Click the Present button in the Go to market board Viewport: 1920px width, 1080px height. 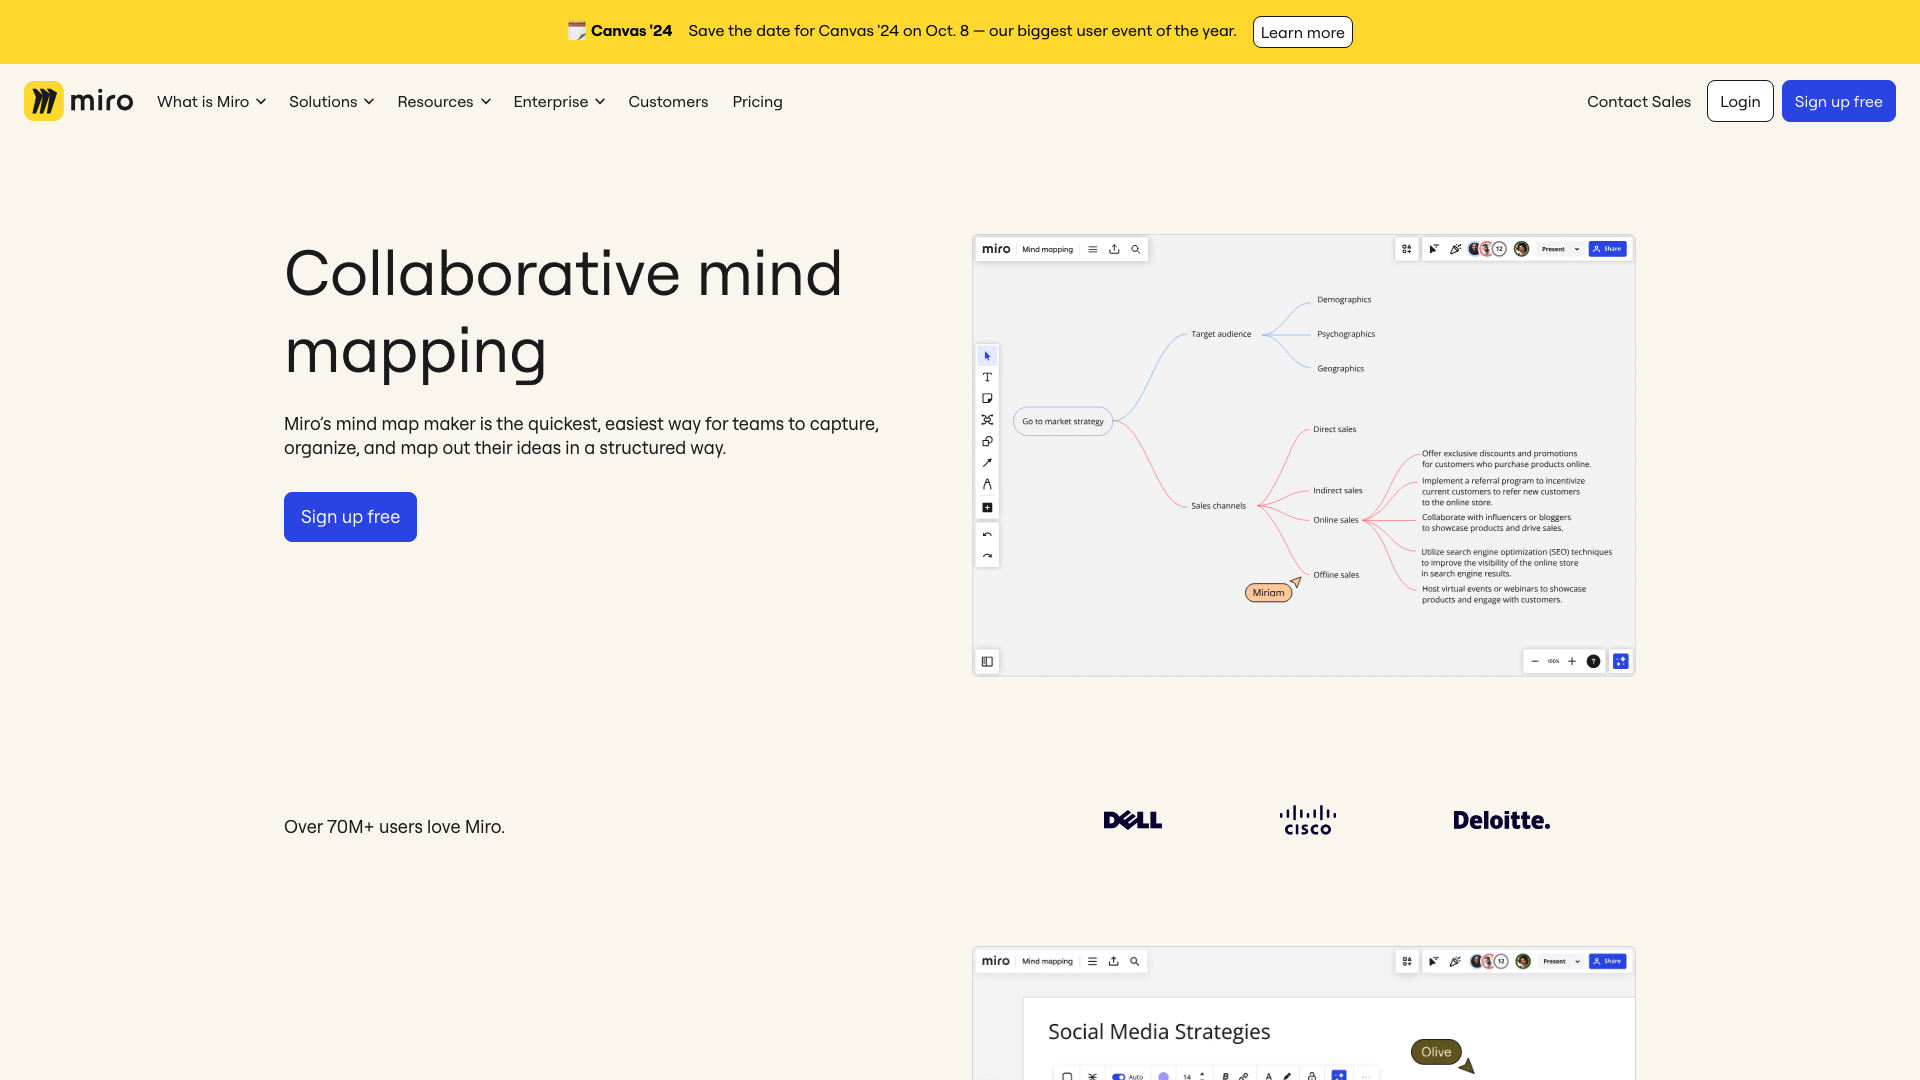click(x=1553, y=249)
